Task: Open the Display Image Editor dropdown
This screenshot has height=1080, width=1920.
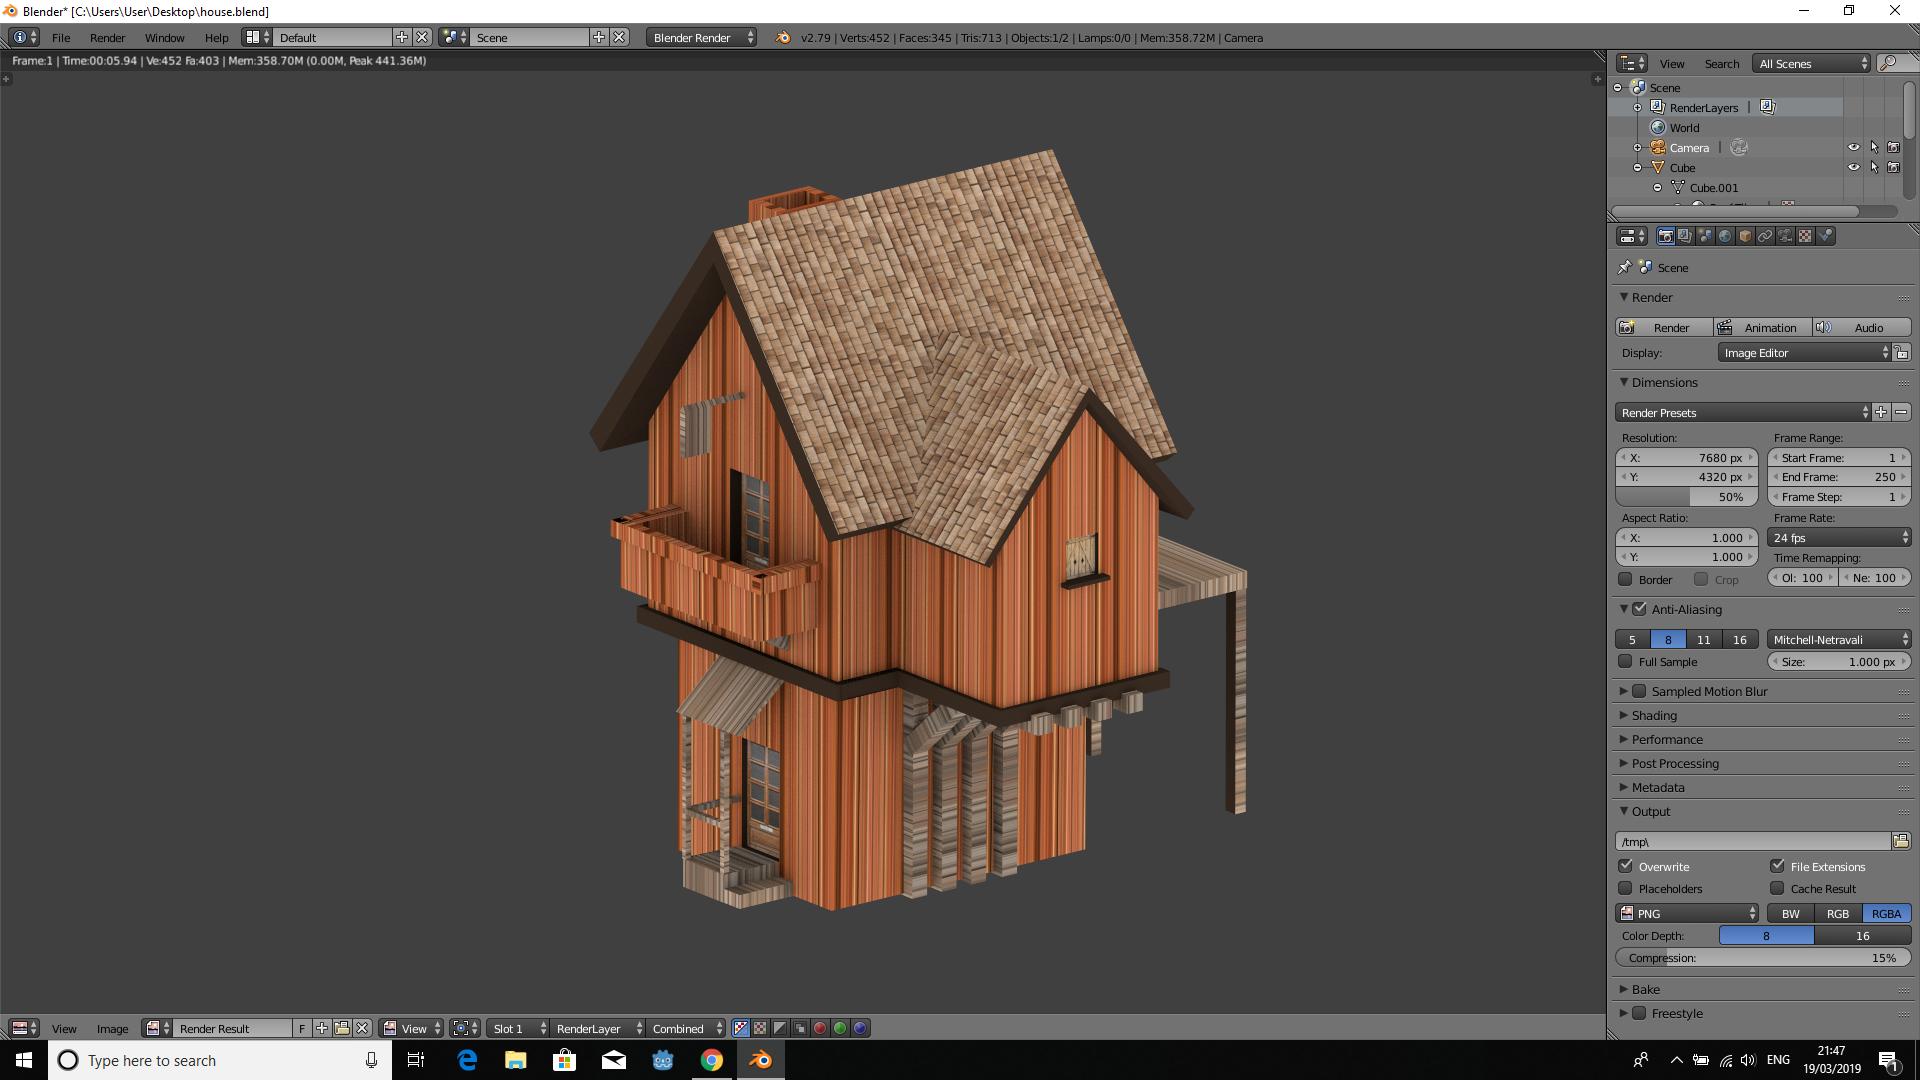Action: 1805,353
